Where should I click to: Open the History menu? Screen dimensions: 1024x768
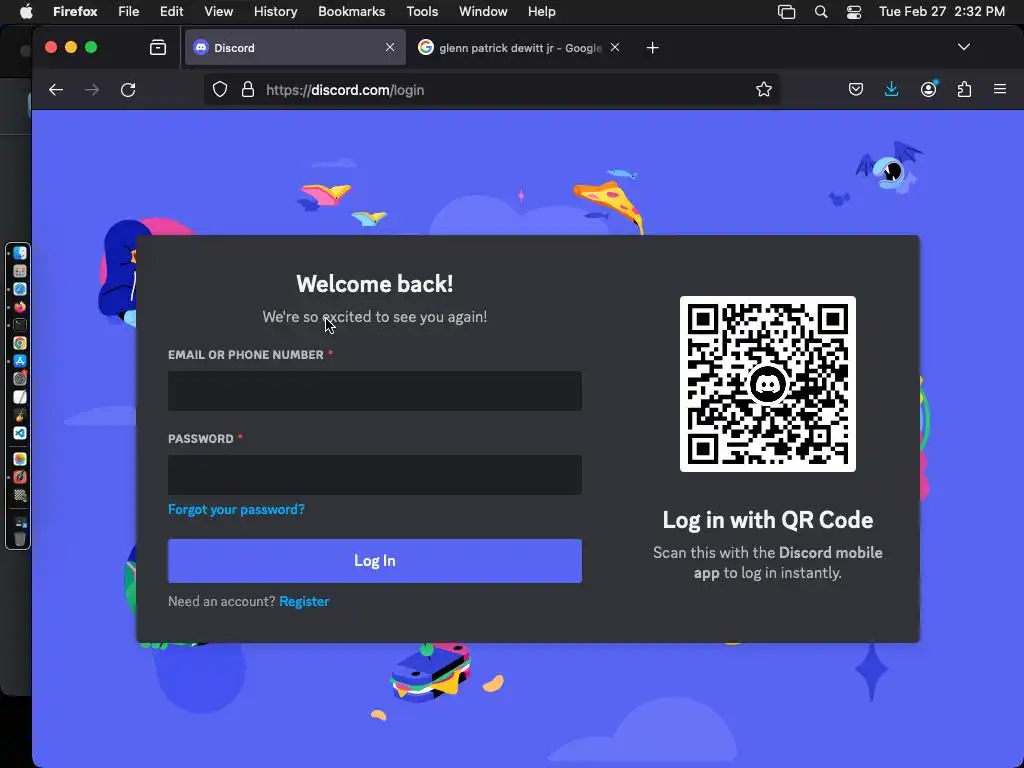[x=275, y=12]
